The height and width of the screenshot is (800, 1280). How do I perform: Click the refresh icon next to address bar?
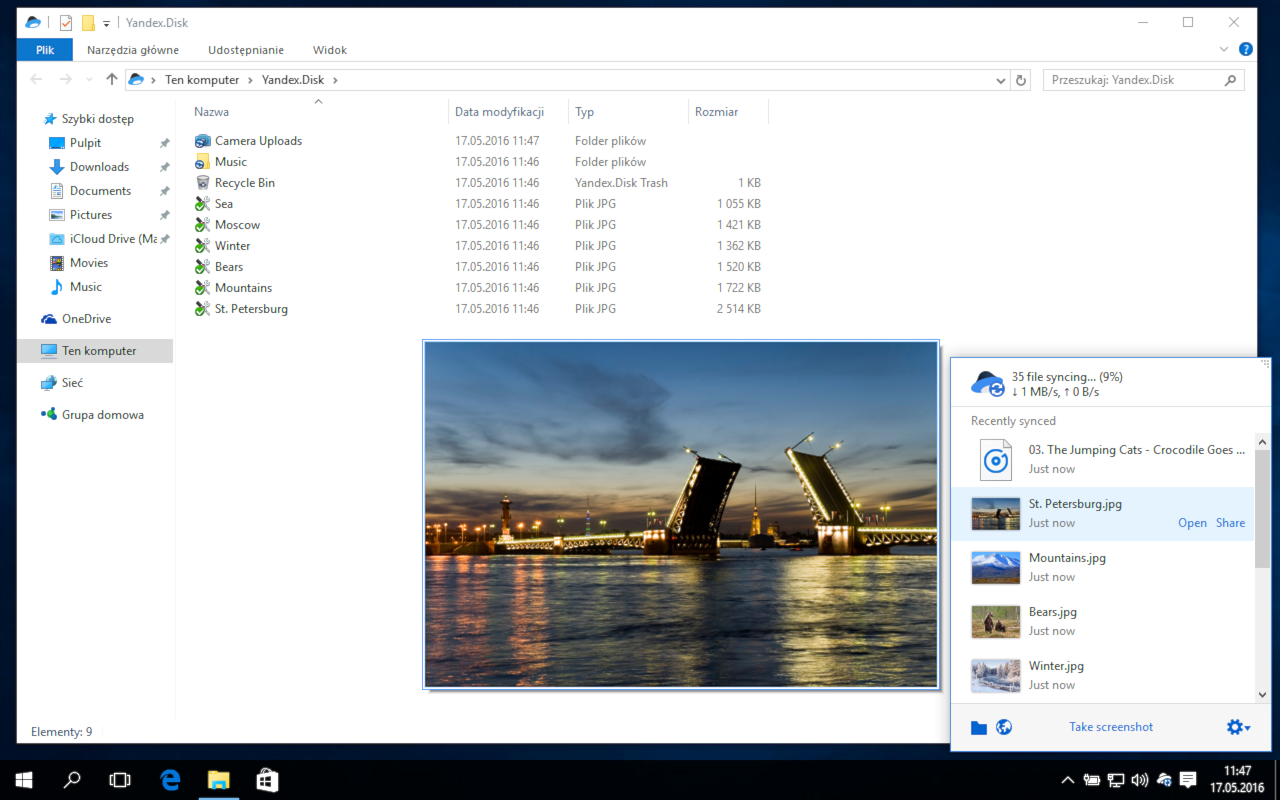[x=1020, y=79]
